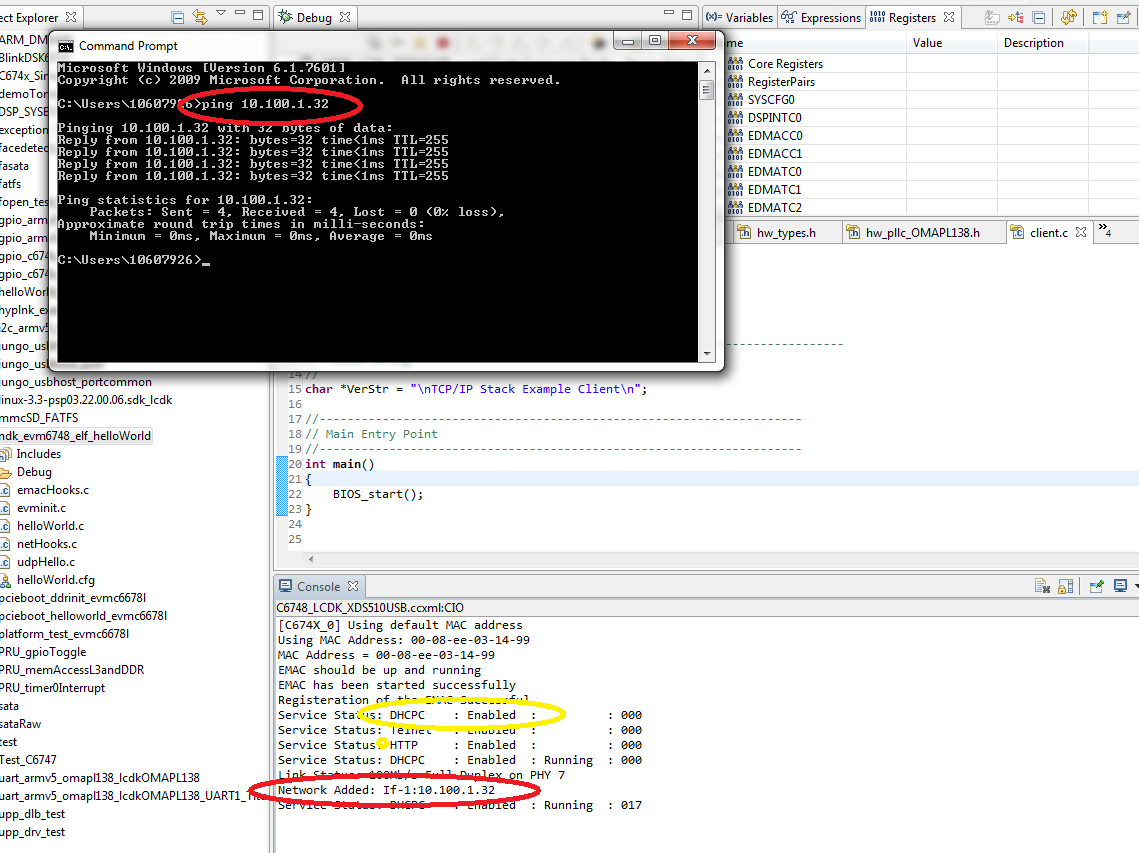Open netHooks.c in Project Explorer

(x=46, y=544)
